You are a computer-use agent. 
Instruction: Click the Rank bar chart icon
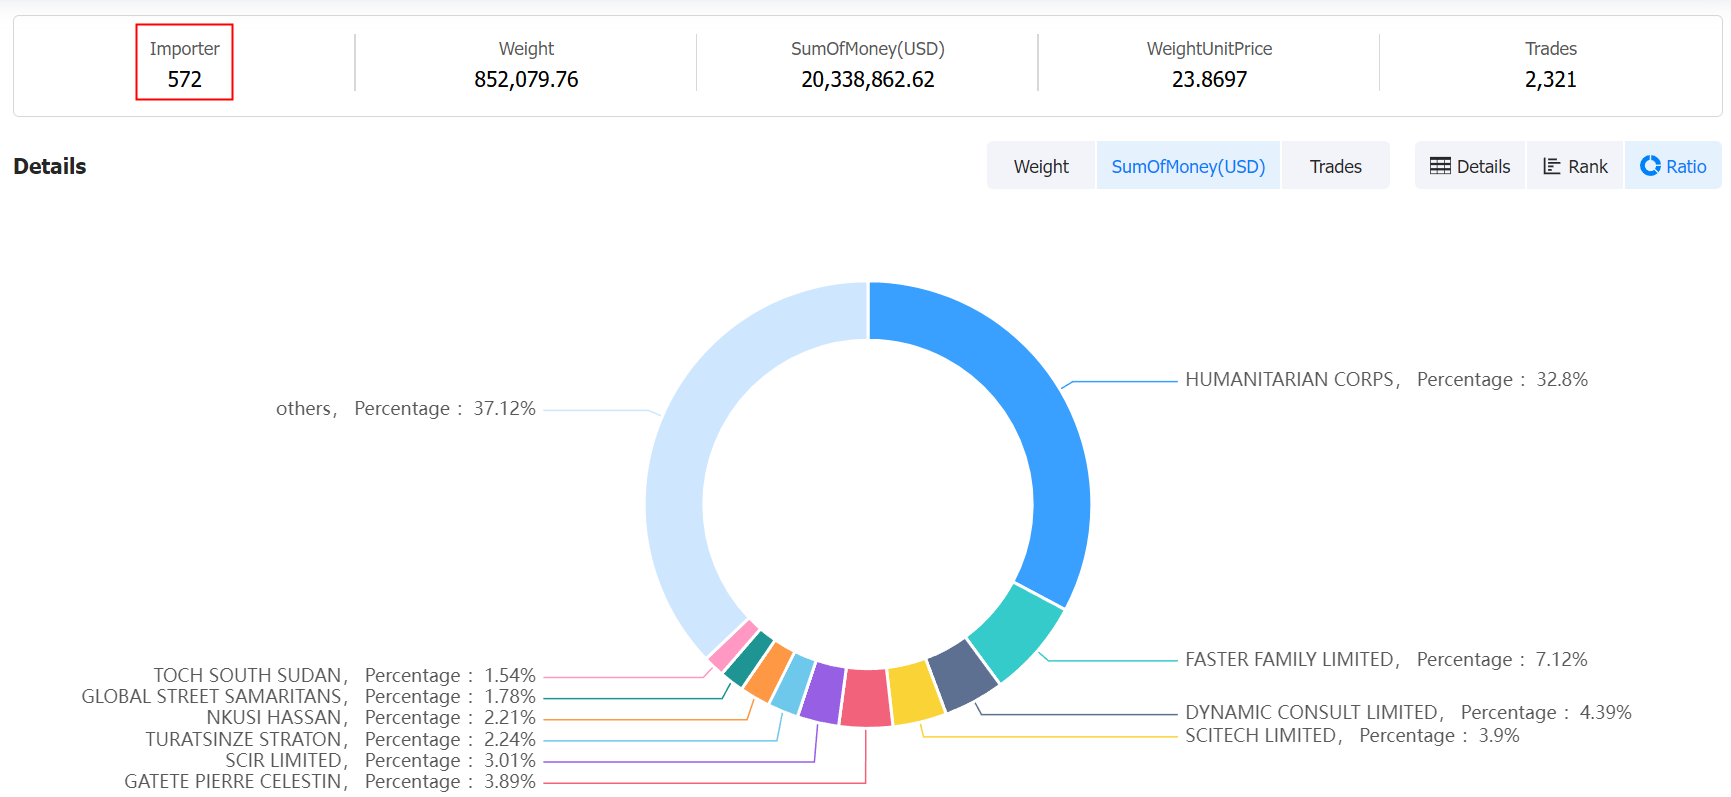click(1552, 166)
